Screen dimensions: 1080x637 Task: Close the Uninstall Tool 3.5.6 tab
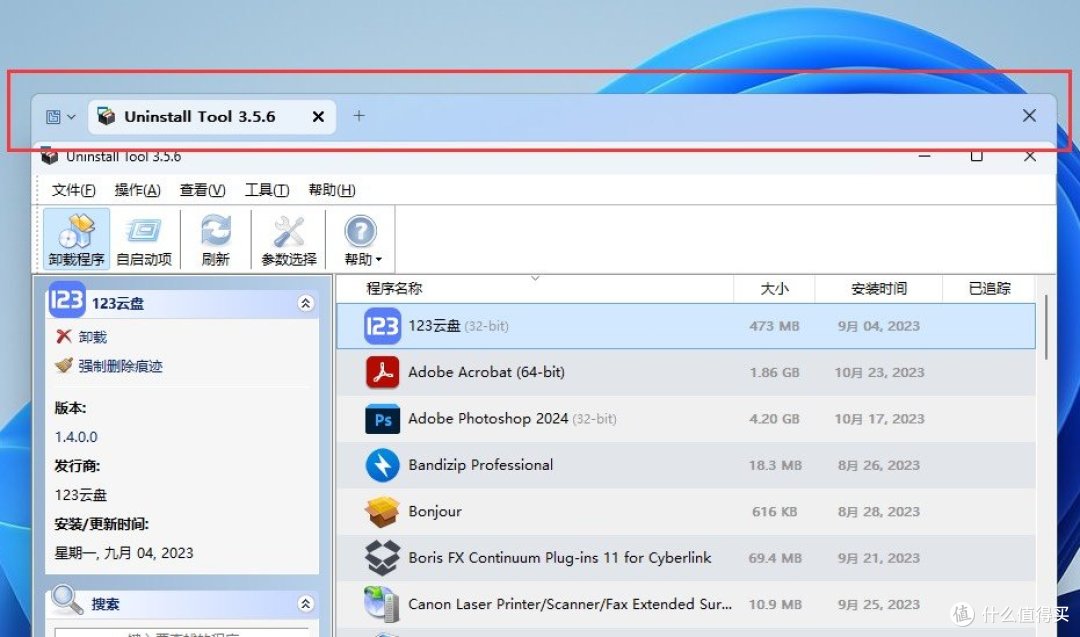318,116
